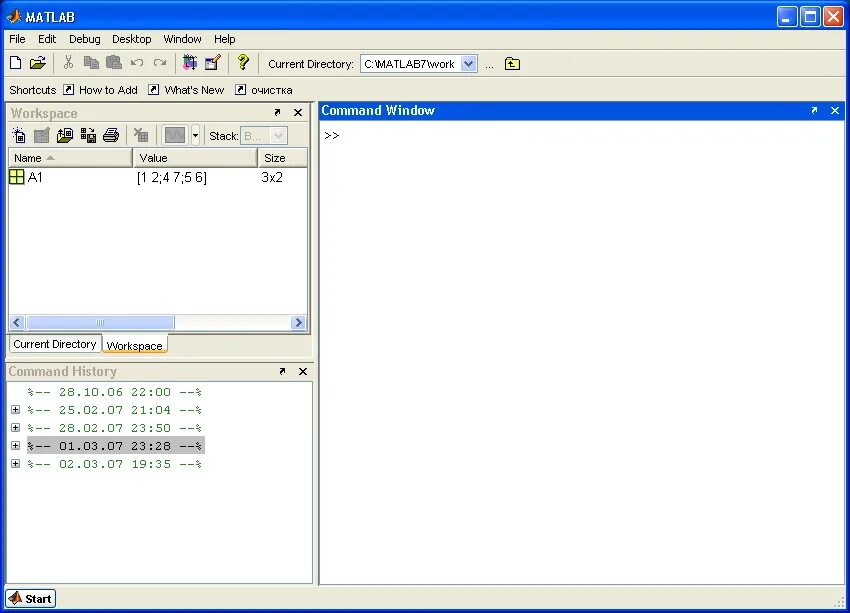Switch to the Workspace tab

134,345
